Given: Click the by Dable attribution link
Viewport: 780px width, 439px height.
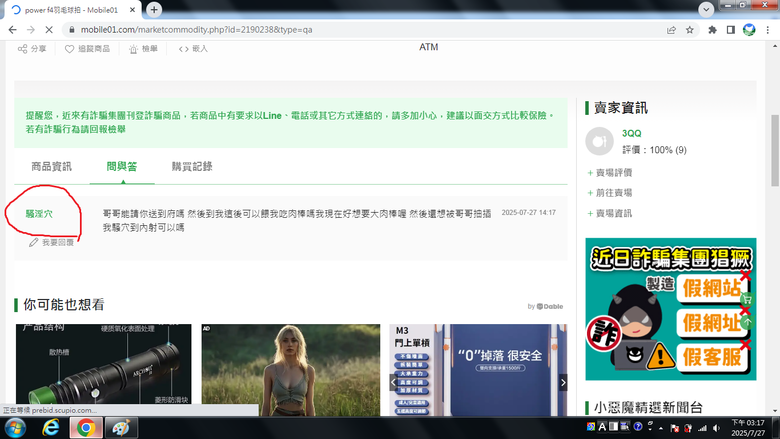Looking at the screenshot, I should (x=546, y=306).
